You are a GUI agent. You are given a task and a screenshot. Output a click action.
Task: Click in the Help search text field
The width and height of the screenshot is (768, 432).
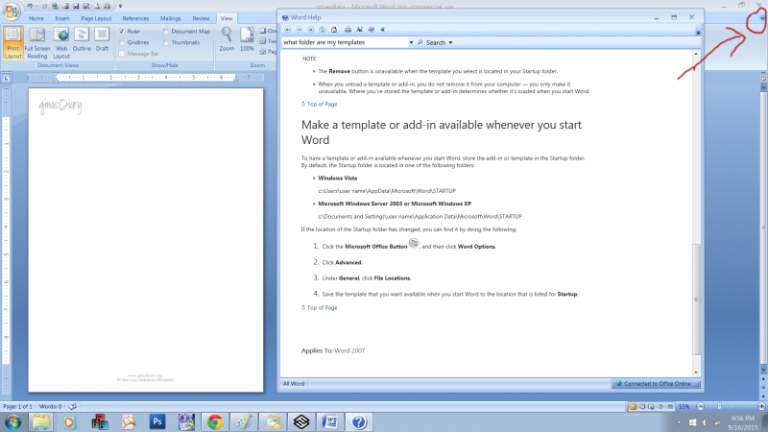pos(345,43)
